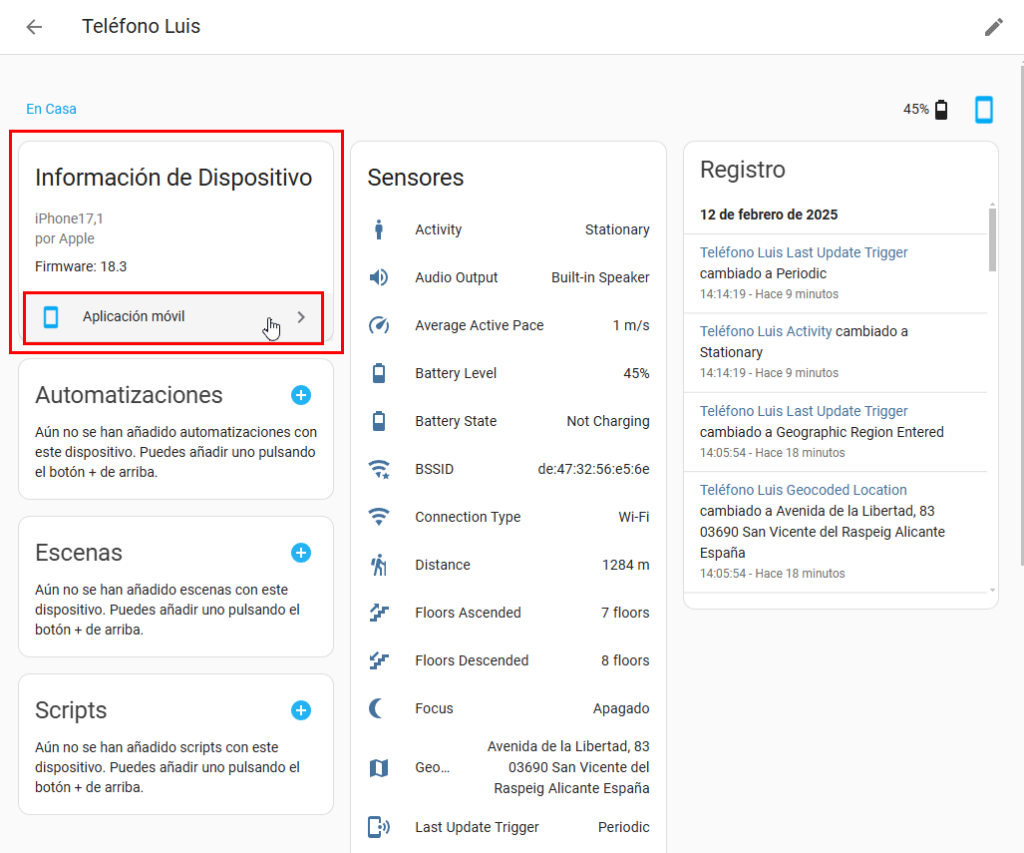
Task: Expand Aplicación móvil chevron arrow
Action: tap(302, 317)
